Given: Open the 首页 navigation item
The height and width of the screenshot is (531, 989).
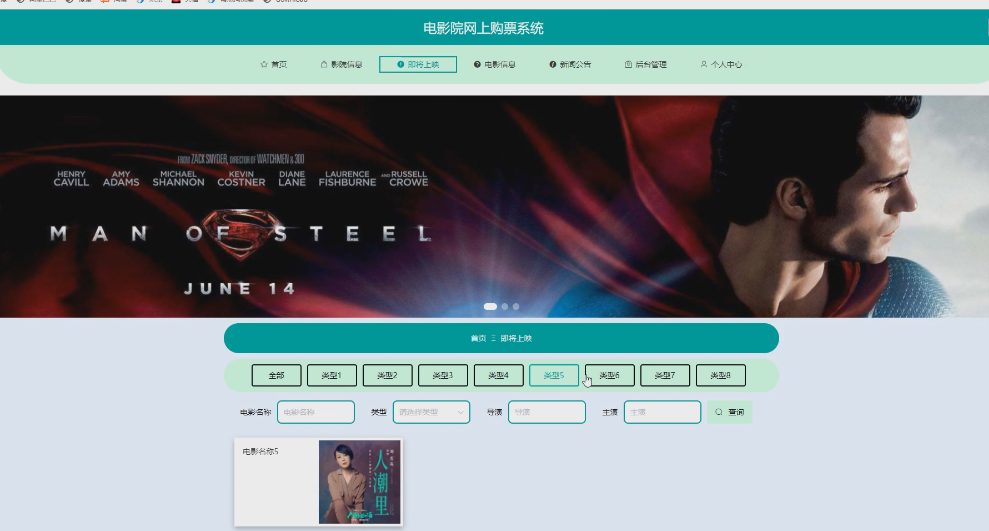Looking at the screenshot, I should [x=274, y=64].
